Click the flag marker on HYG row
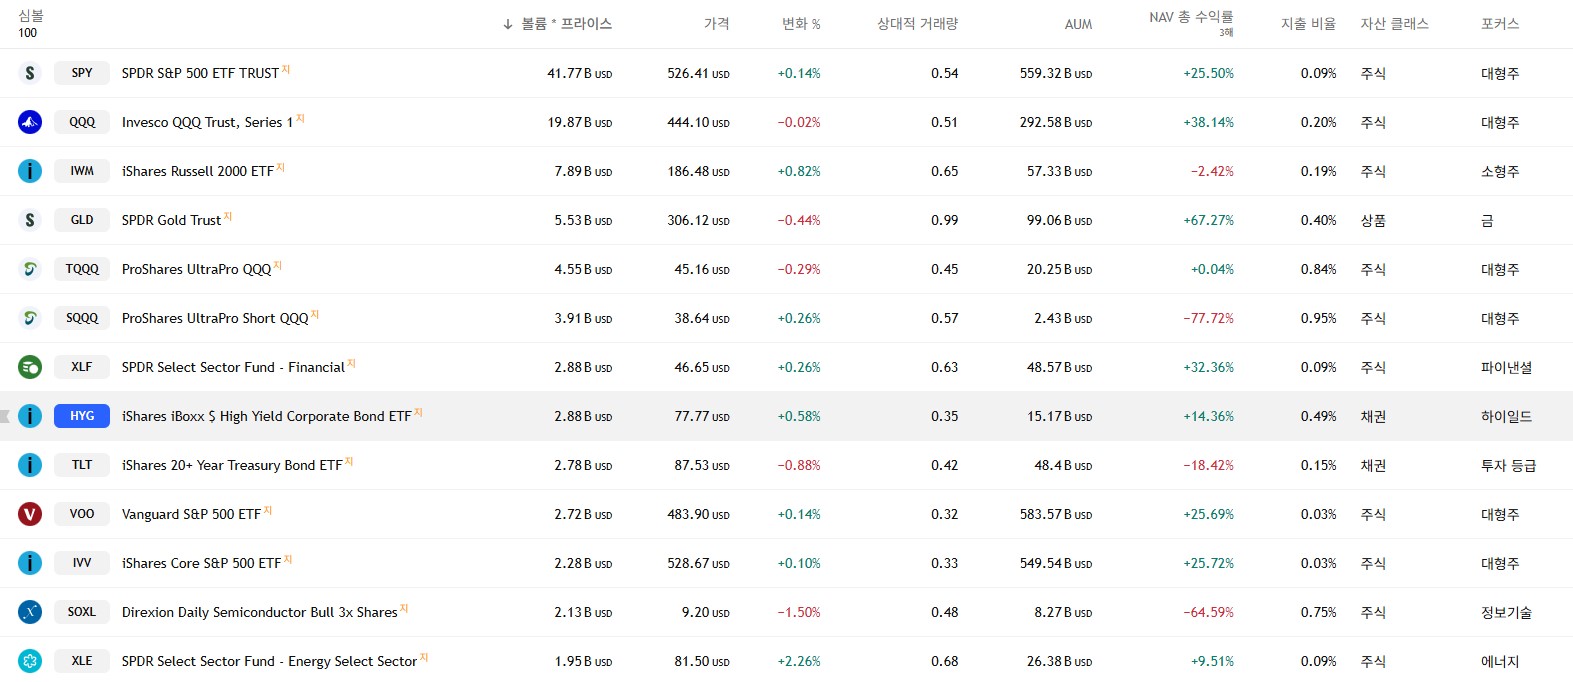The height and width of the screenshot is (682, 1573). (5, 416)
